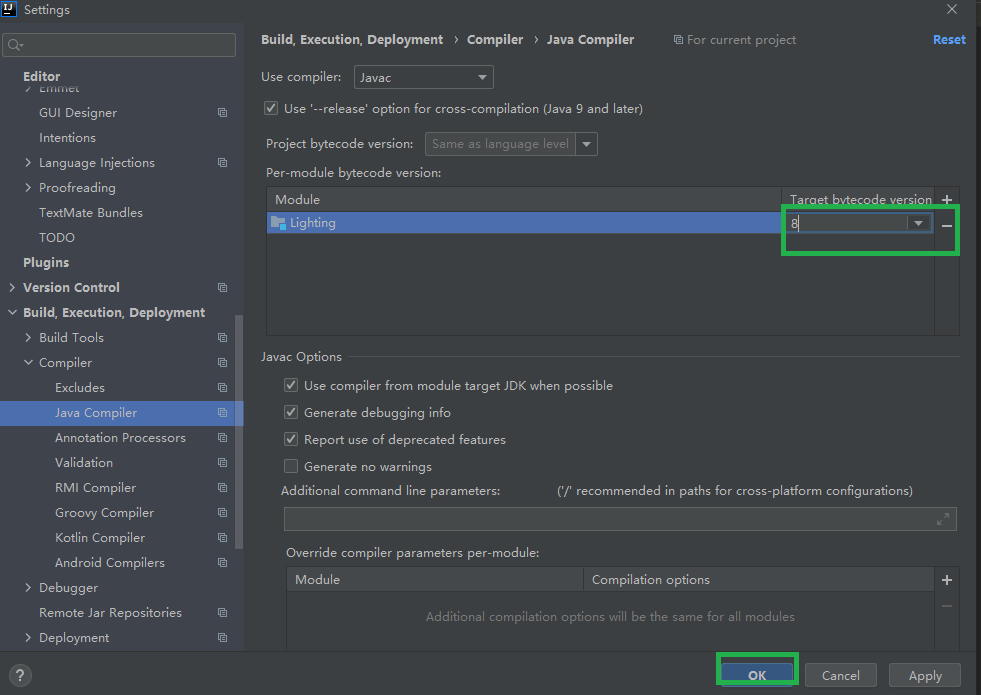Click the project-level icon beside Annotation Processors
Viewport: 981px width, 695px height.
click(222, 438)
